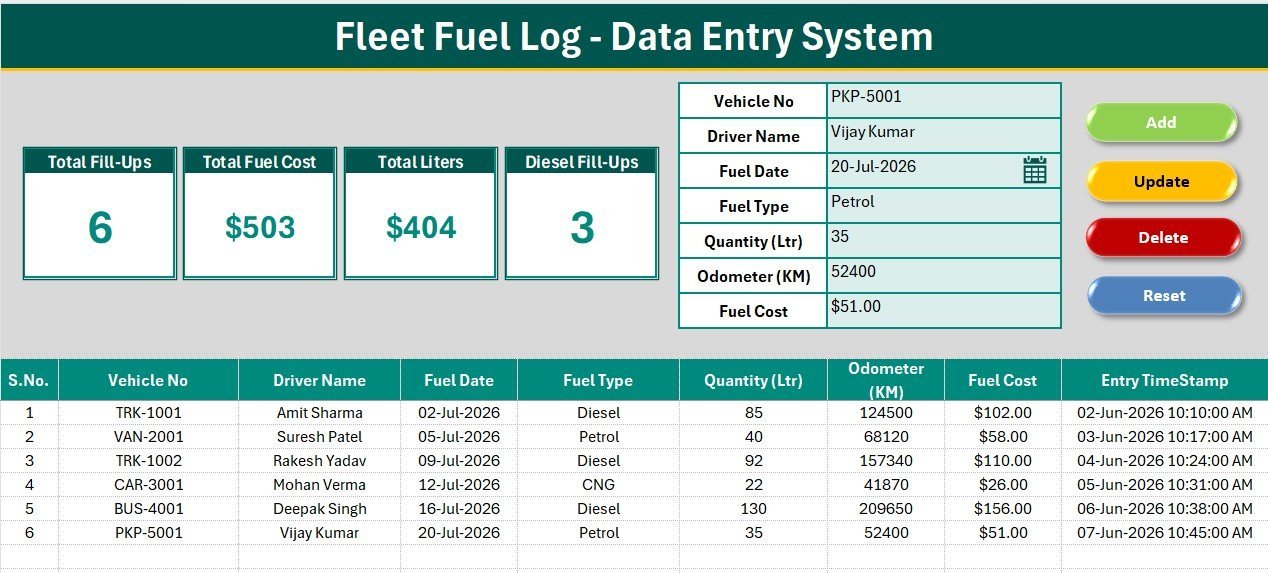Click the Vehicle No column header in table
The width and height of the screenshot is (1268, 573).
pyautogui.click(x=148, y=380)
